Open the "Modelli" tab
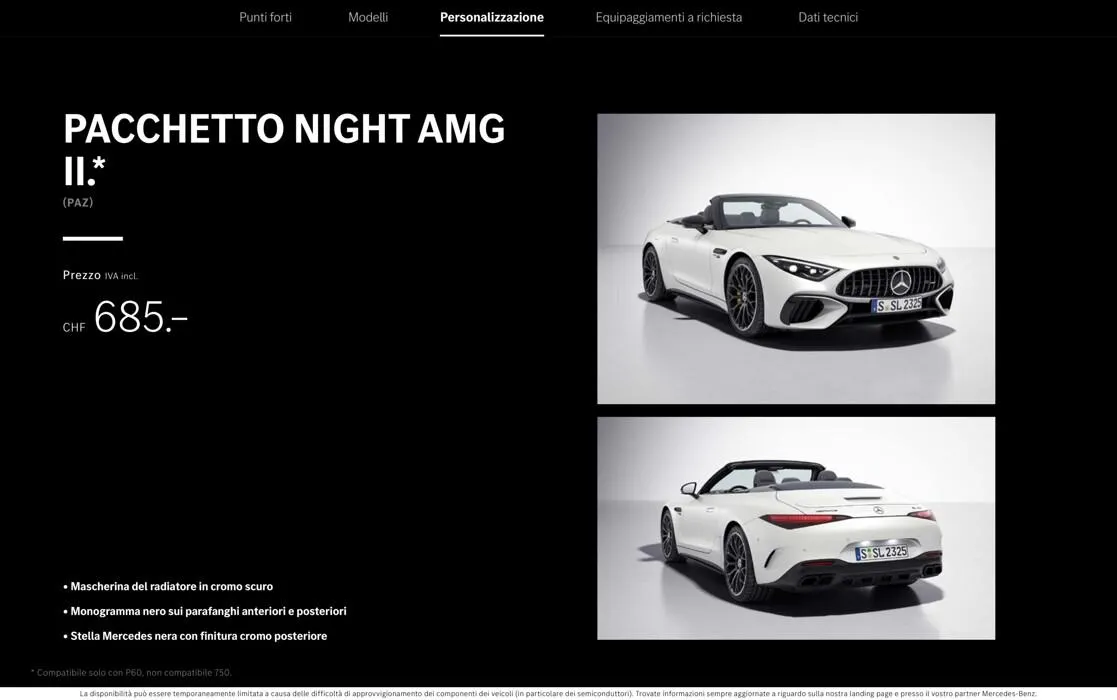The image size is (1117, 700). [x=368, y=16]
